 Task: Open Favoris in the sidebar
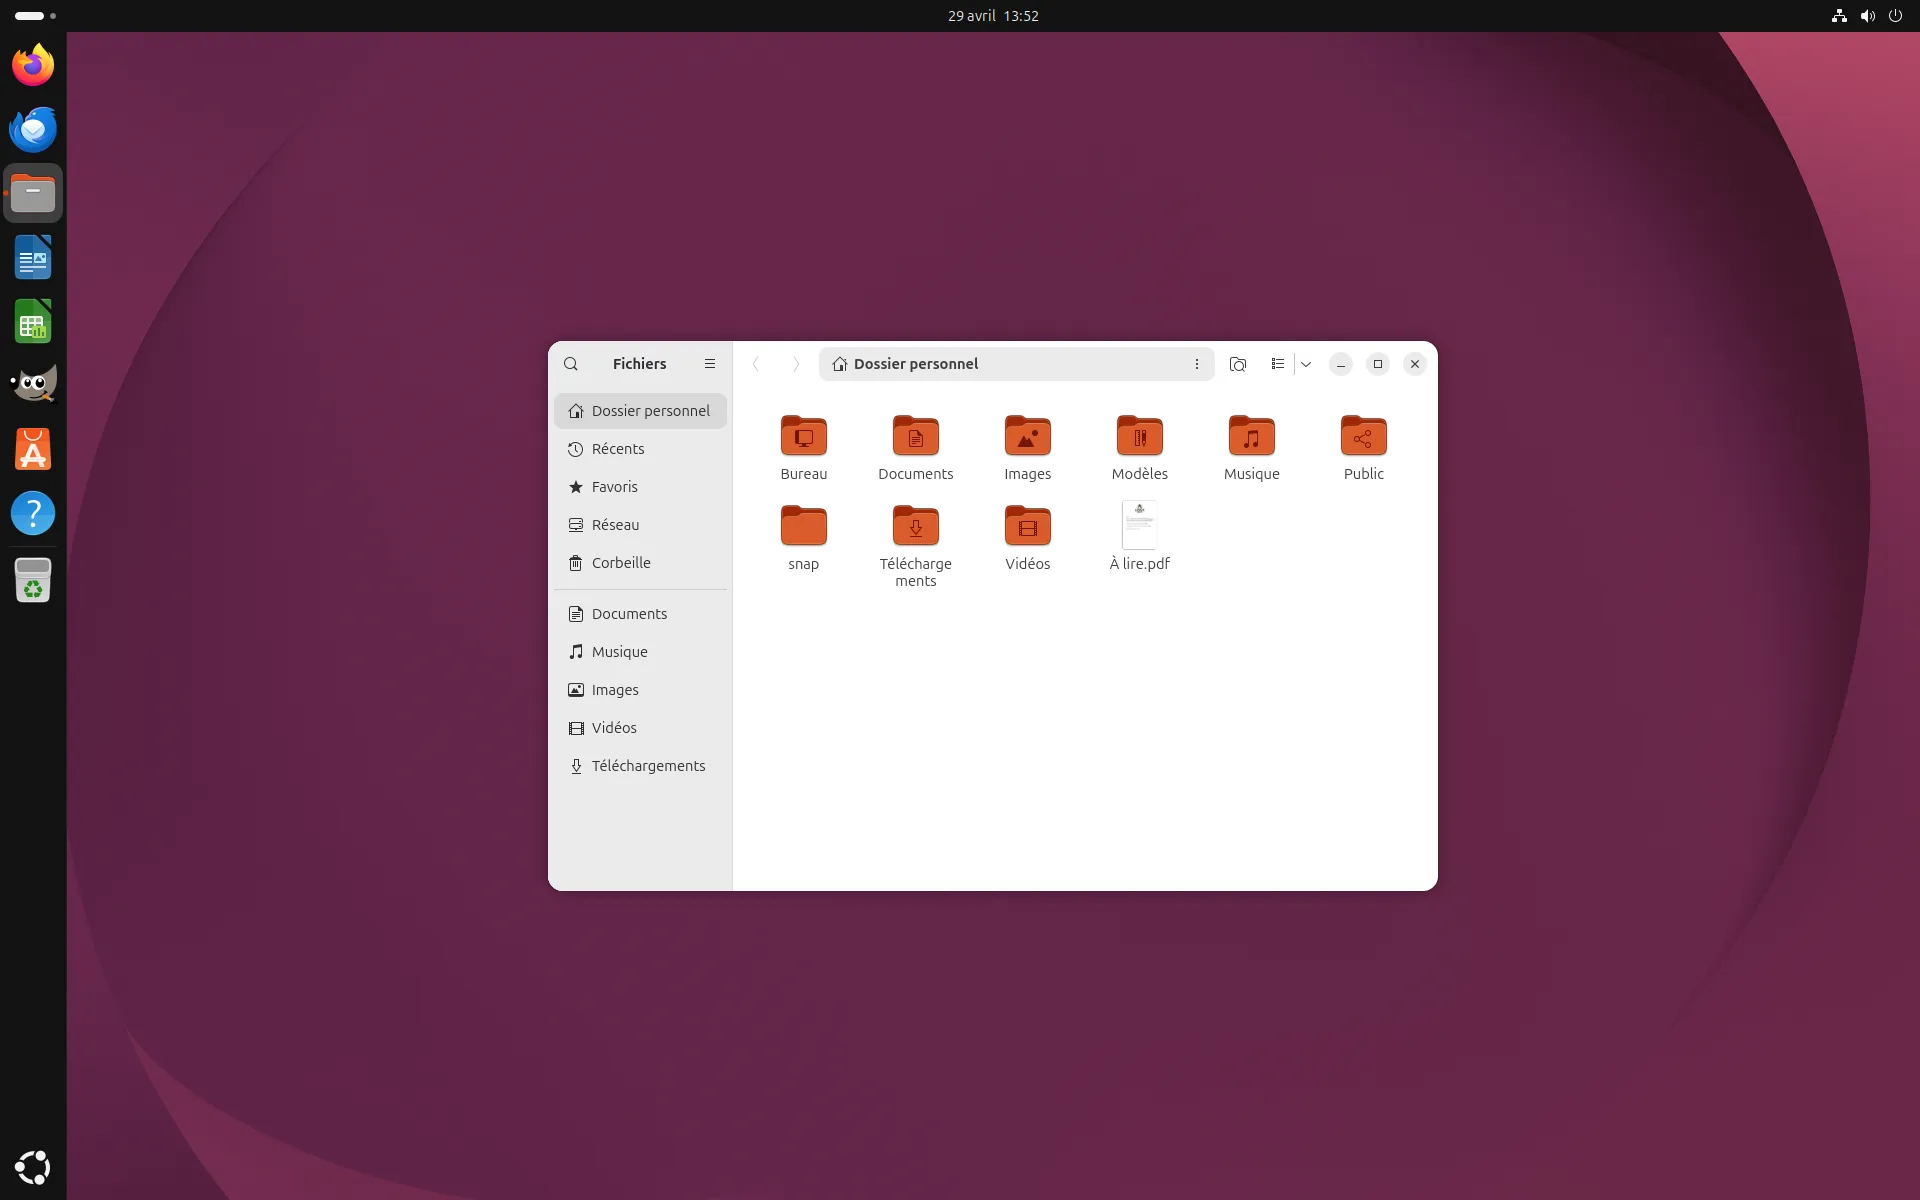pyautogui.click(x=640, y=487)
